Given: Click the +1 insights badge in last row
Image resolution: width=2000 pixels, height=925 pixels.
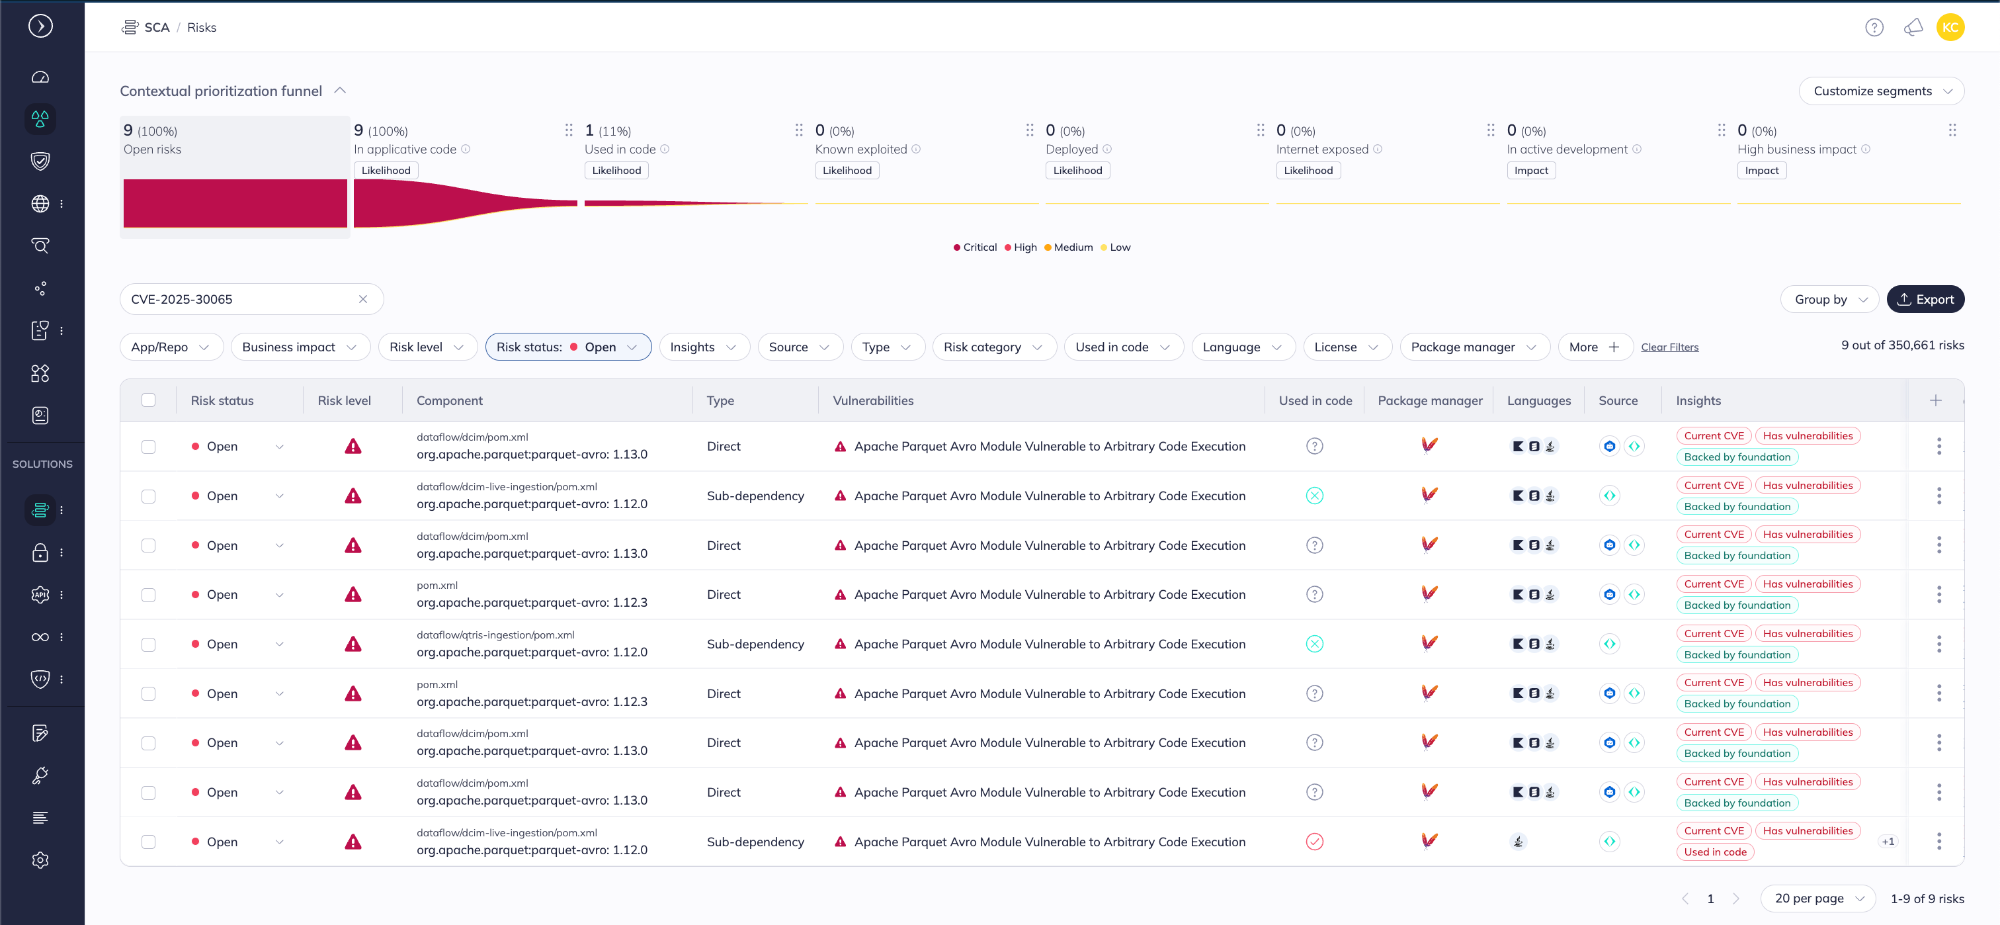Looking at the screenshot, I should [x=1888, y=842].
